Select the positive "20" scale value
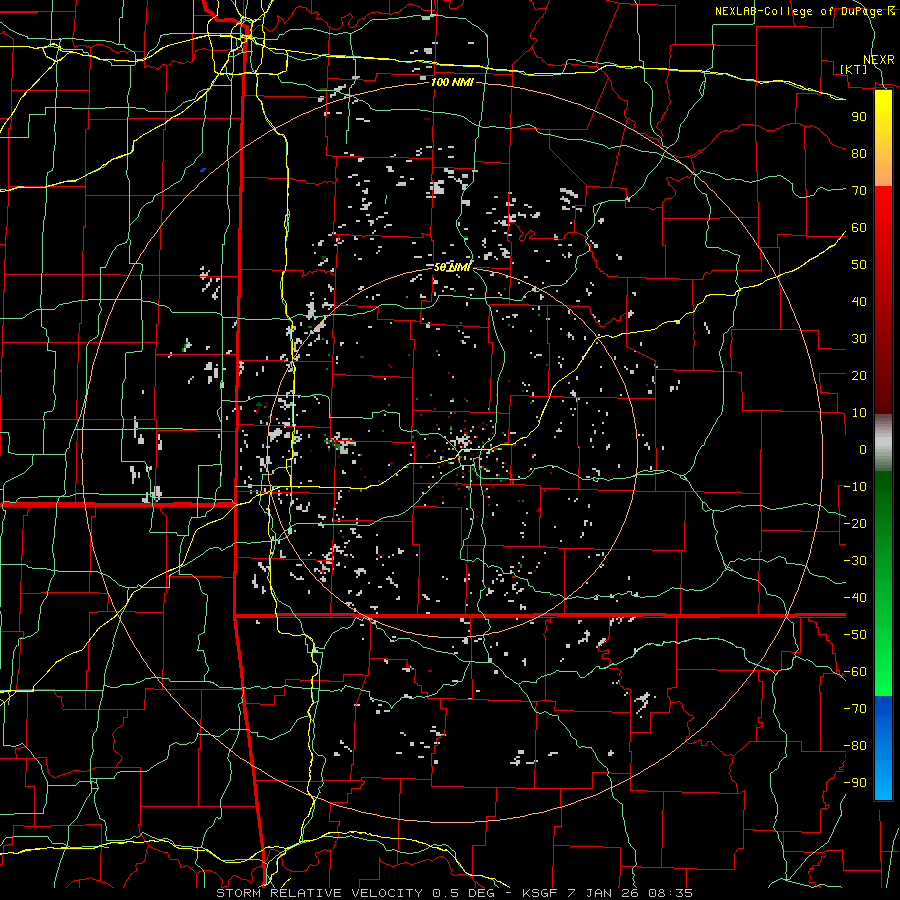 click(859, 375)
